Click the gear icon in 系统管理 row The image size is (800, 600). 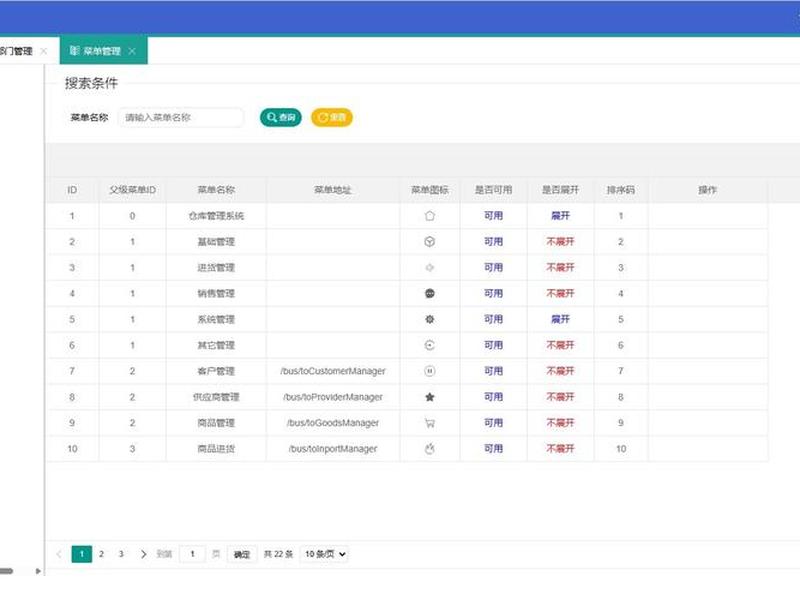430,319
